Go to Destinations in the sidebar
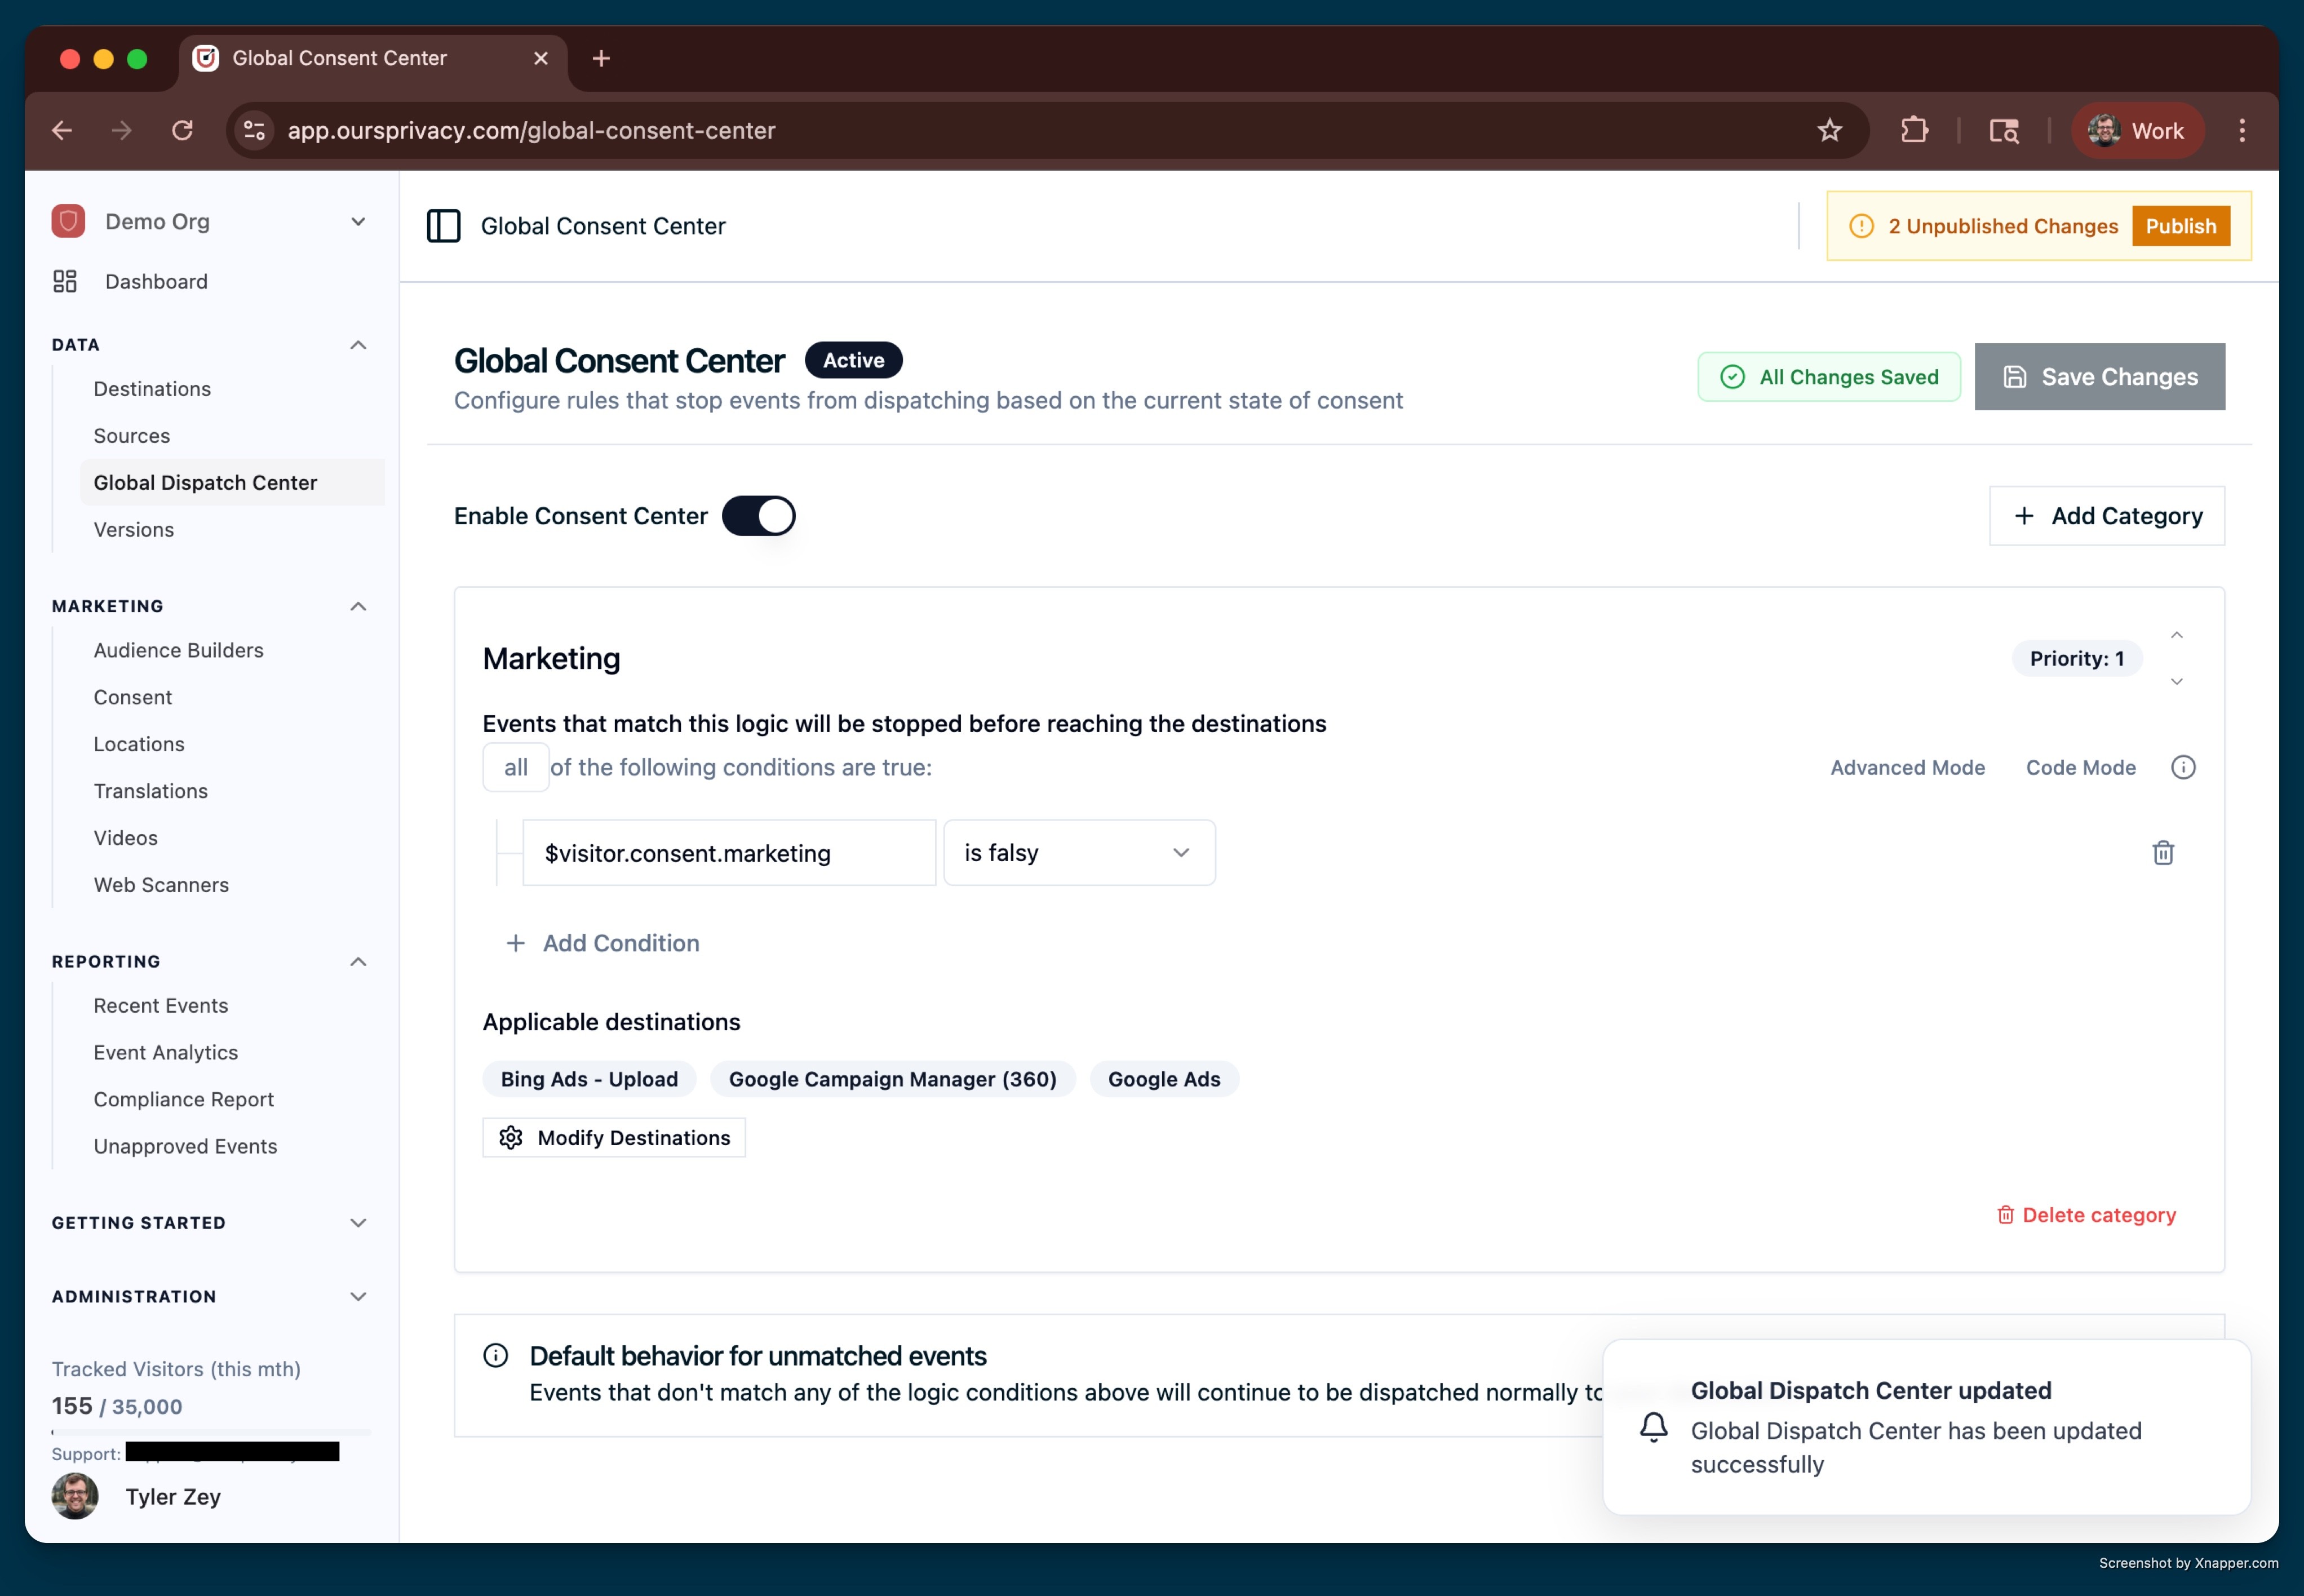 pos(152,388)
